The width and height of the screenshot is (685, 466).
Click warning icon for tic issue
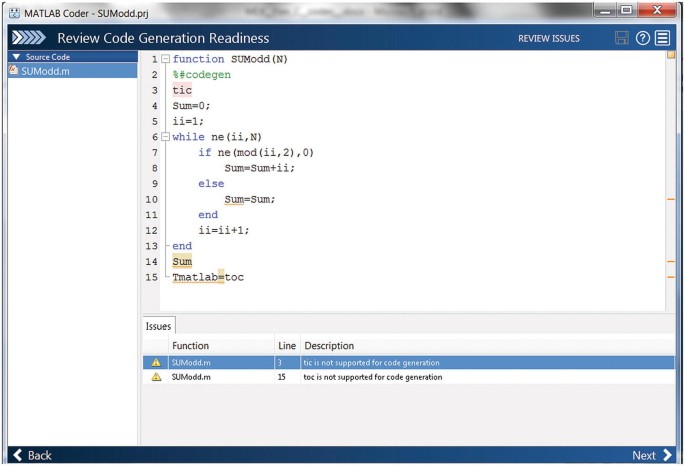[x=155, y=362]
